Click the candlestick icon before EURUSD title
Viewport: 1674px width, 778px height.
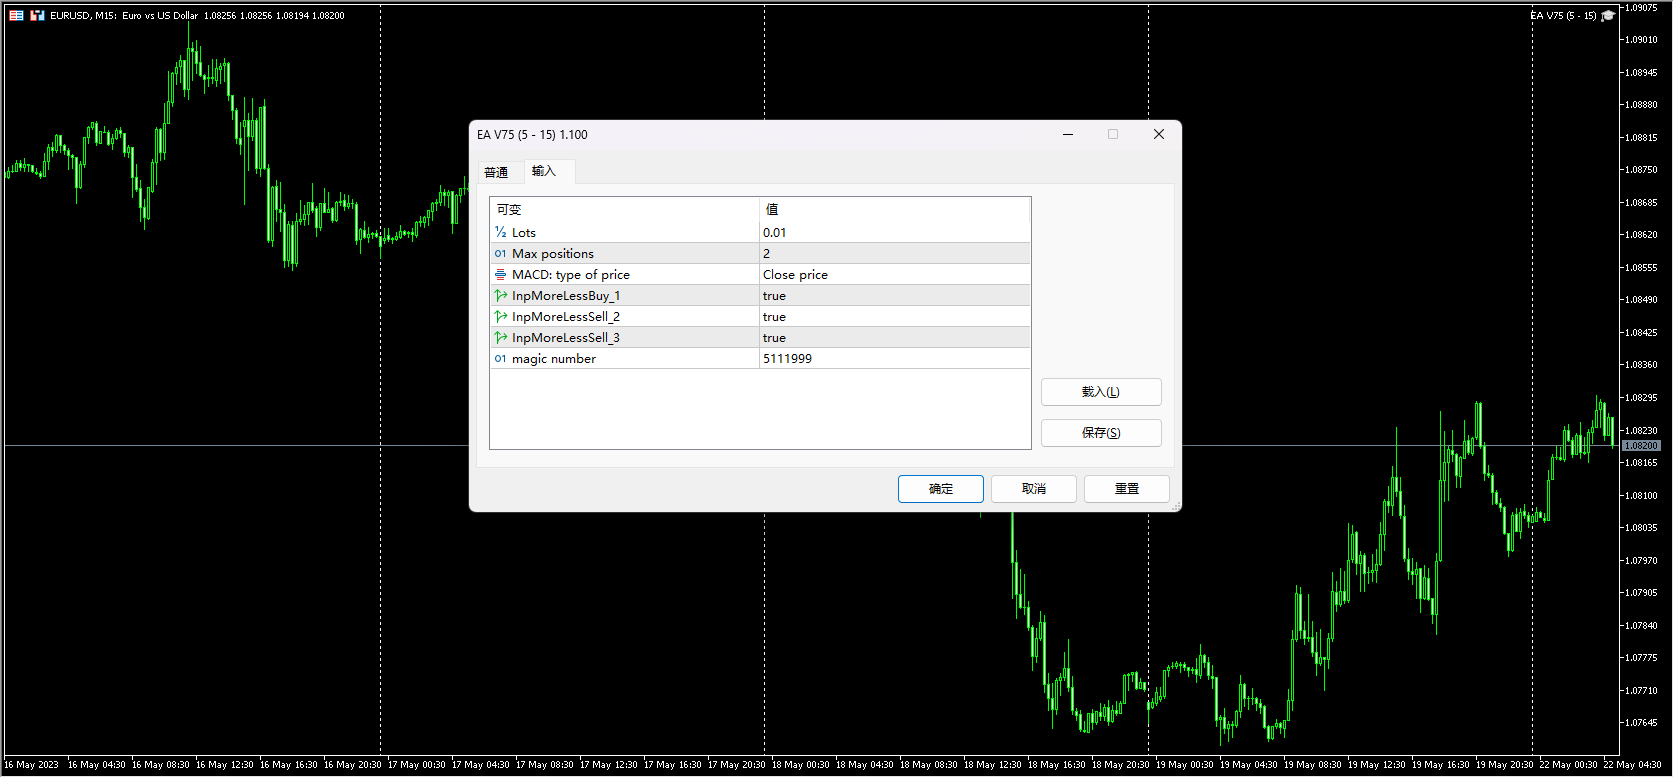(37, 15)
